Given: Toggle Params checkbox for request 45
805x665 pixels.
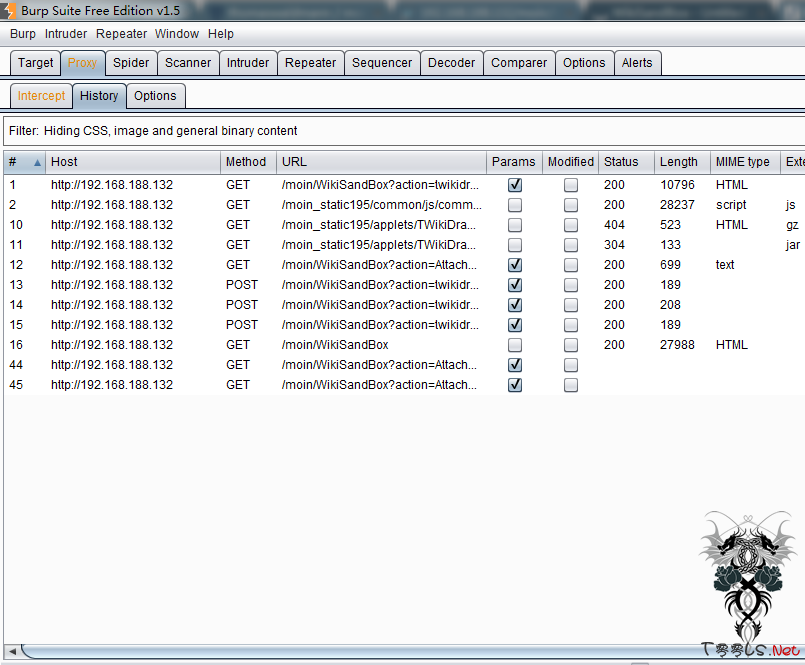Looking at the screenshot, I should coord(515,385).
